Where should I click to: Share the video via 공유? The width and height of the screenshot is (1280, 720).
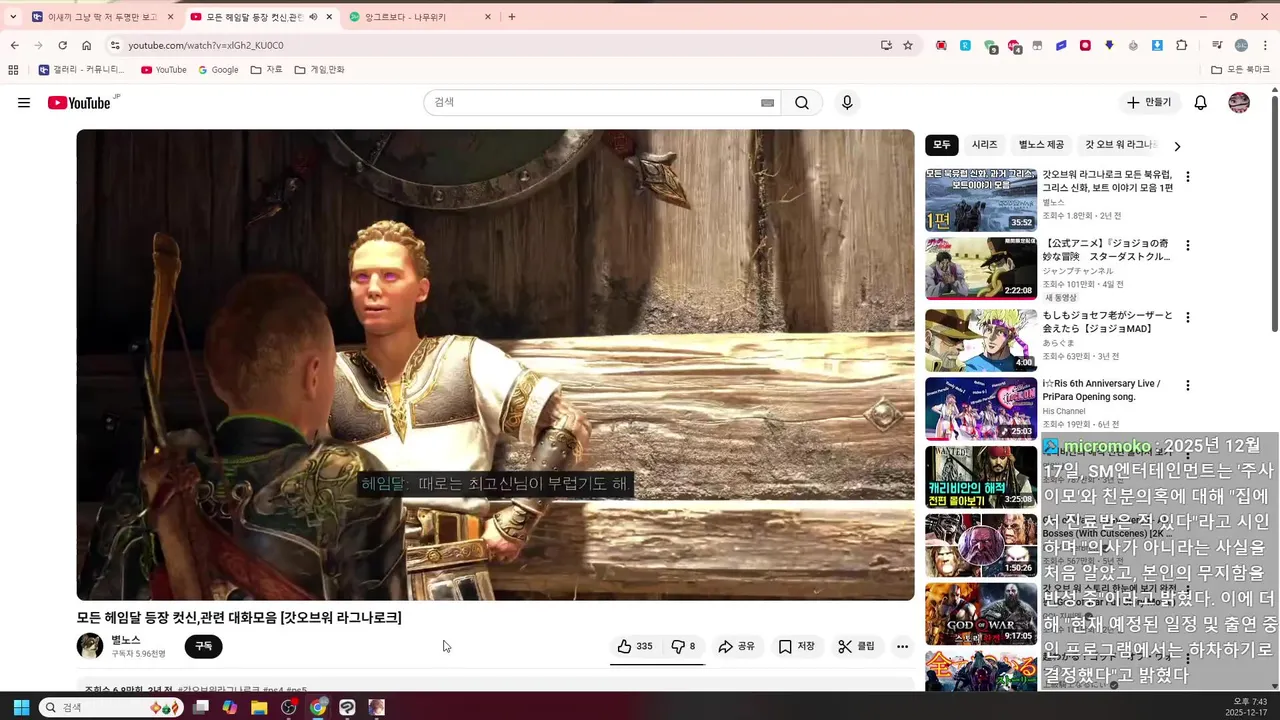tap(737, 646)
